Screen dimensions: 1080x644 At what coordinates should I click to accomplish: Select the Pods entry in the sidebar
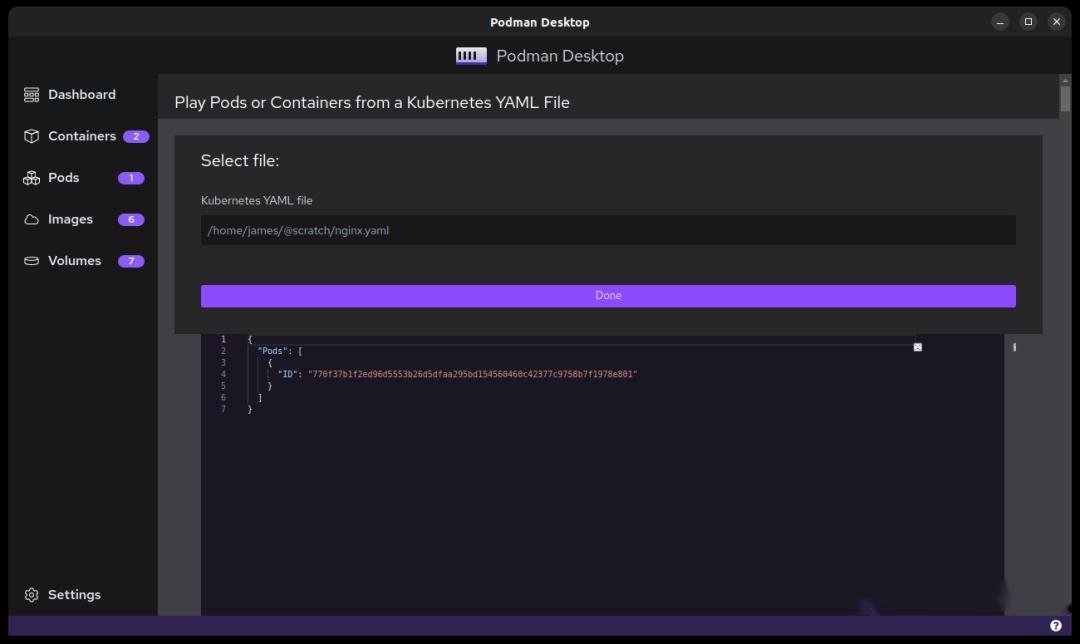64,177
